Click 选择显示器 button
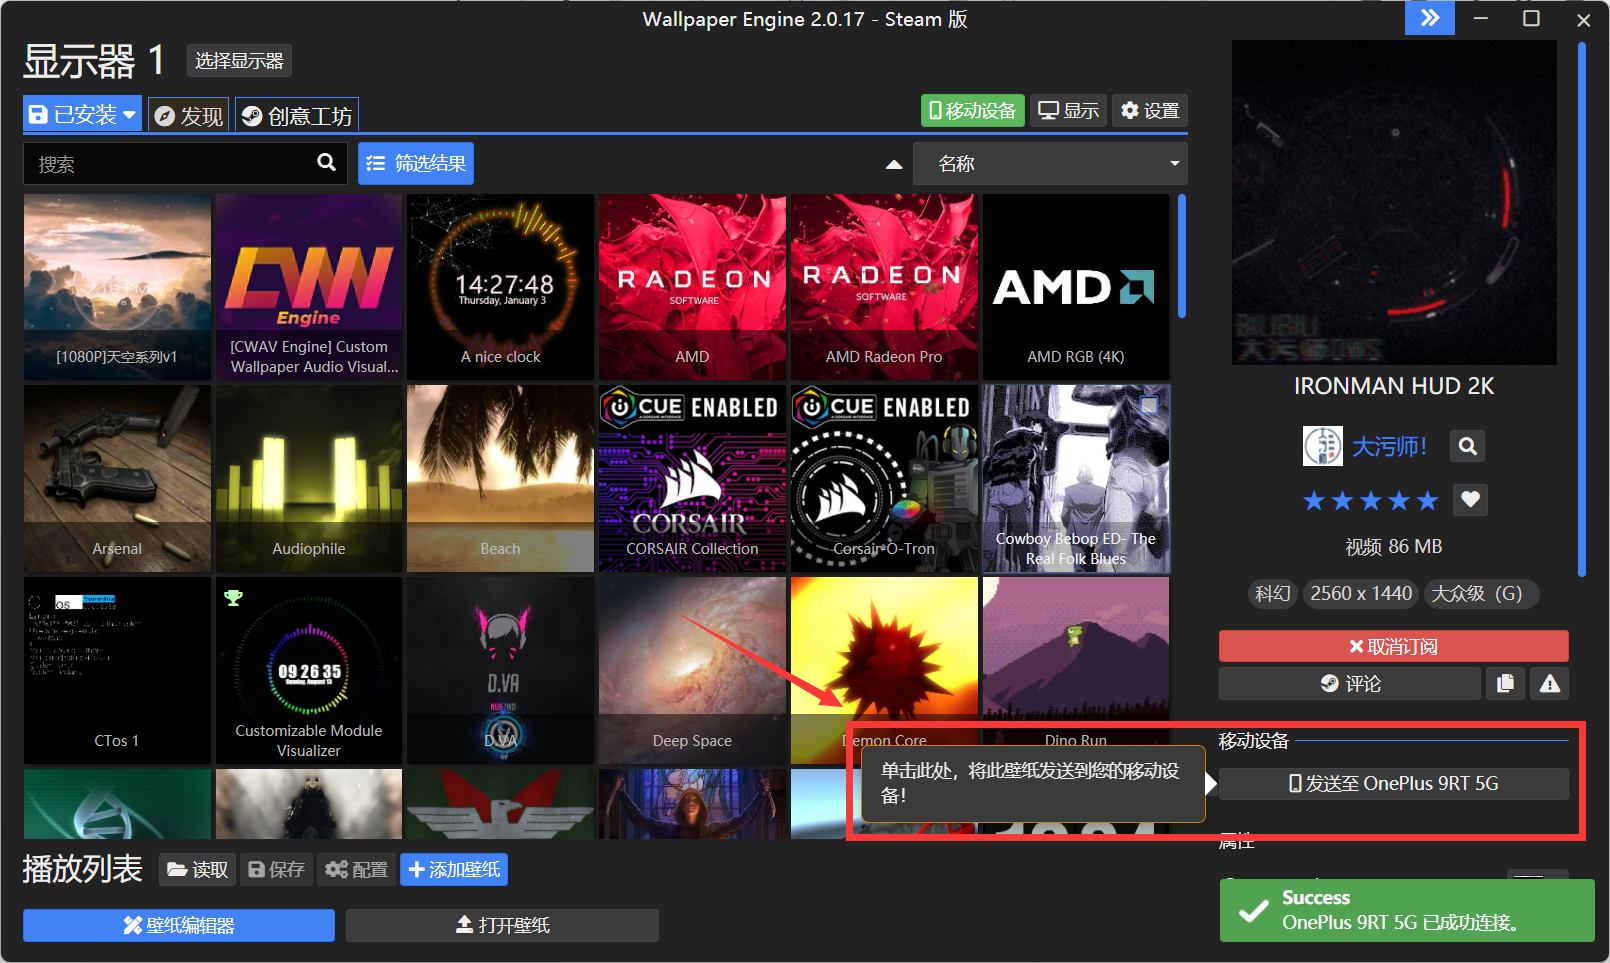 pyautogui.click(x=239, y=61)
